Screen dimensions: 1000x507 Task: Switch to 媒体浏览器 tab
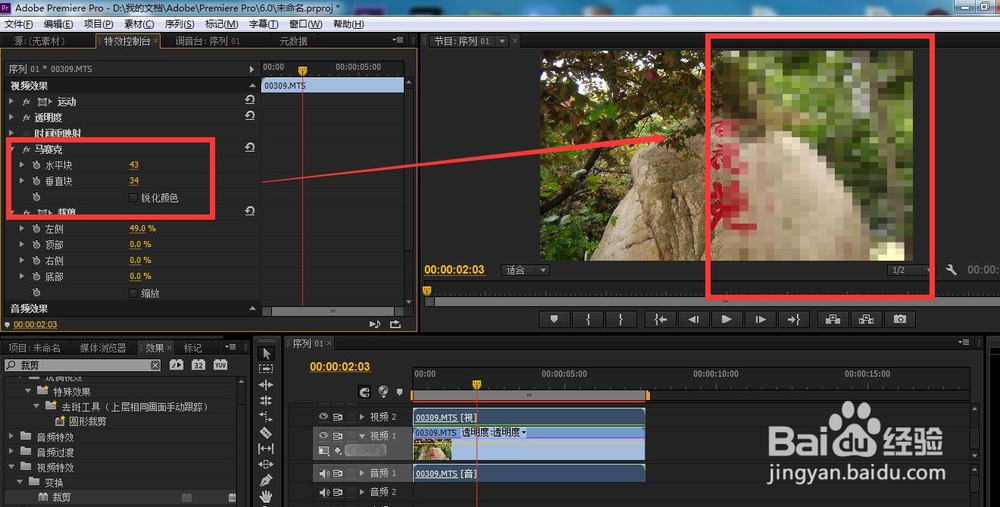[103, 348]
